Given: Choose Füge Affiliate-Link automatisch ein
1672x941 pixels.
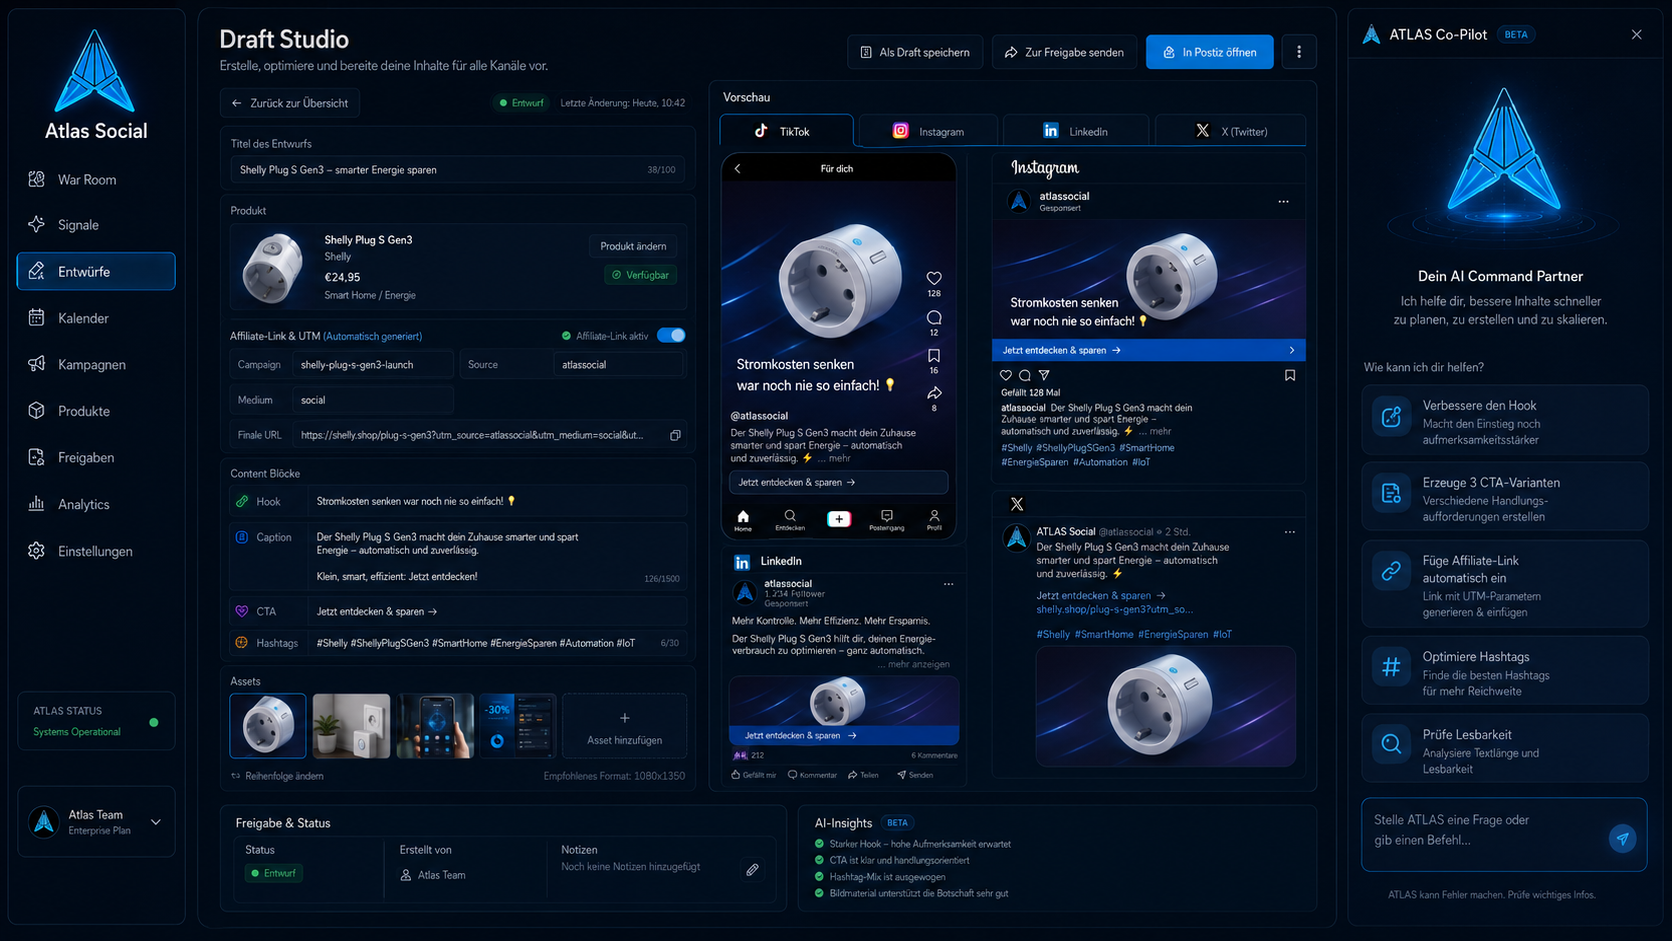Looking at the screenshot, I should pos(1505,585).
